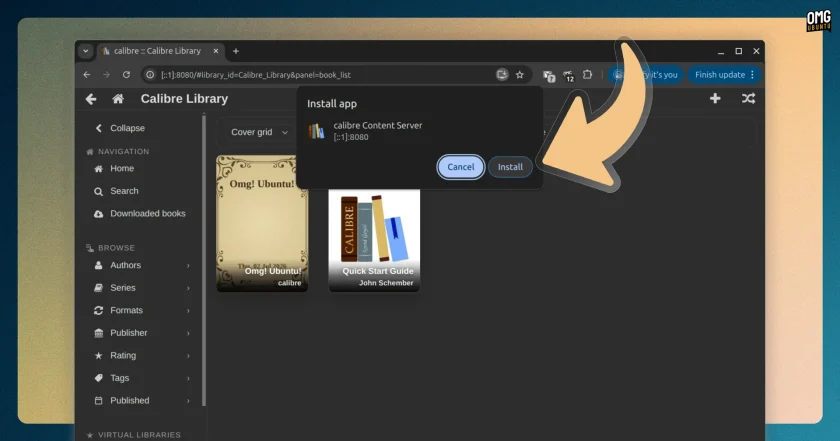Select the calibre :: Calibre Library tab
The height and width of the screenshot is (441, 840).
[x=158, y=51]
